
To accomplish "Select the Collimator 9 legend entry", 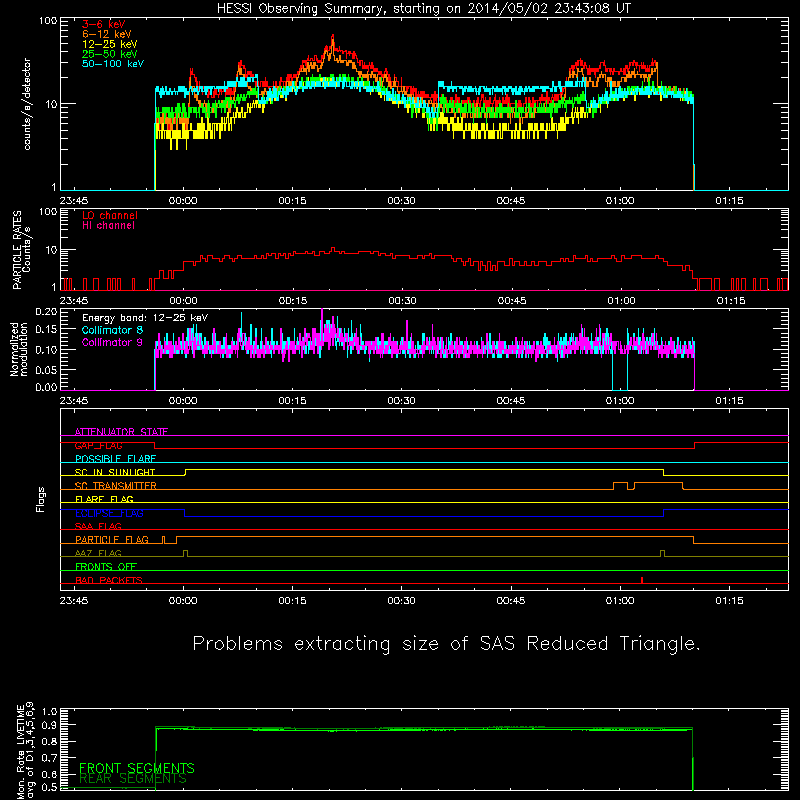I will (112, 342).
